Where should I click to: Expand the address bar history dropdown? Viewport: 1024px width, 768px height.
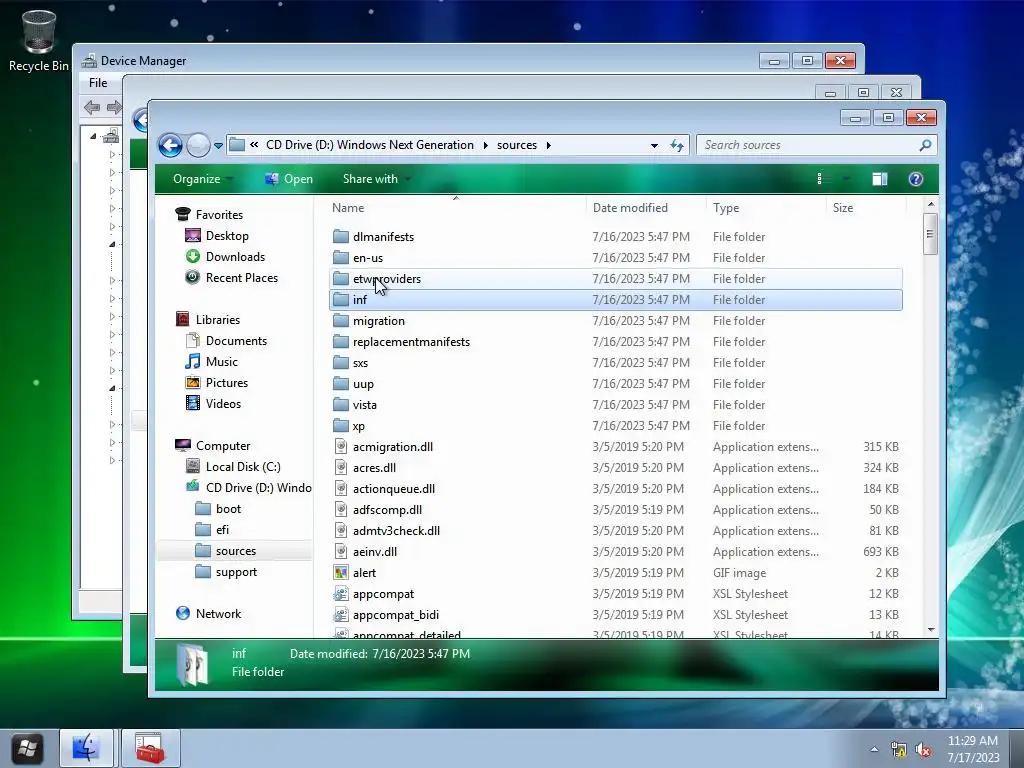654,146
